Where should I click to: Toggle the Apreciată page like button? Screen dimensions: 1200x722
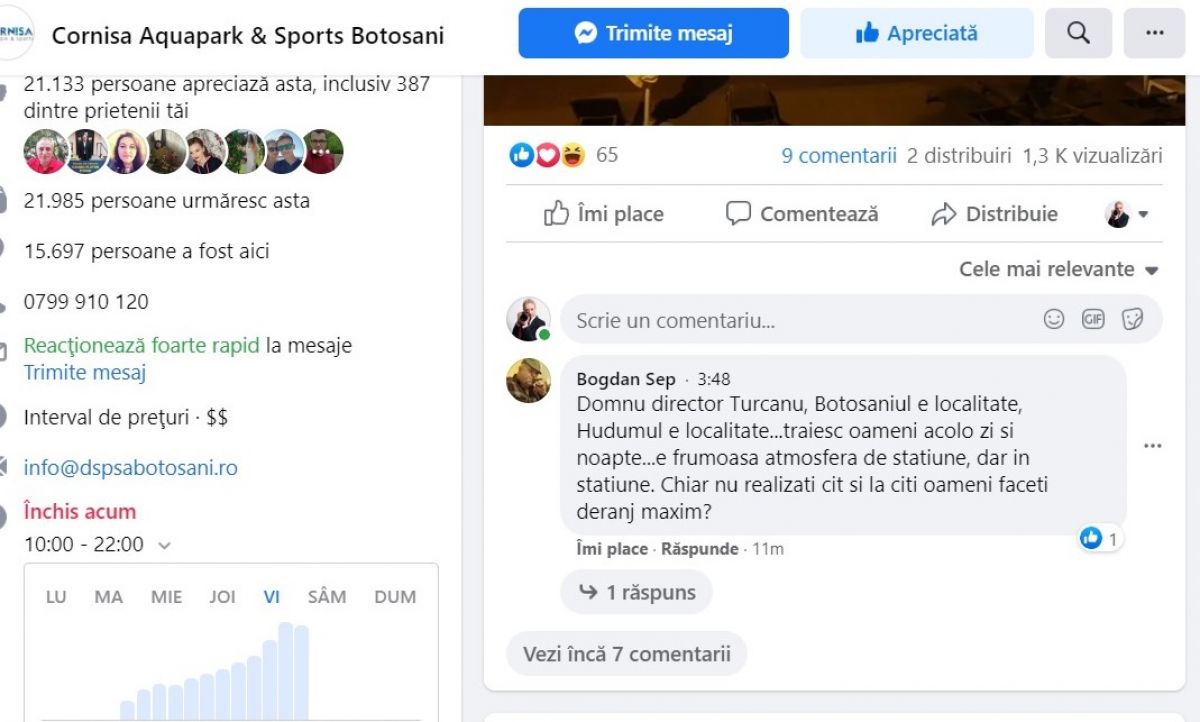tap(916, 33)
